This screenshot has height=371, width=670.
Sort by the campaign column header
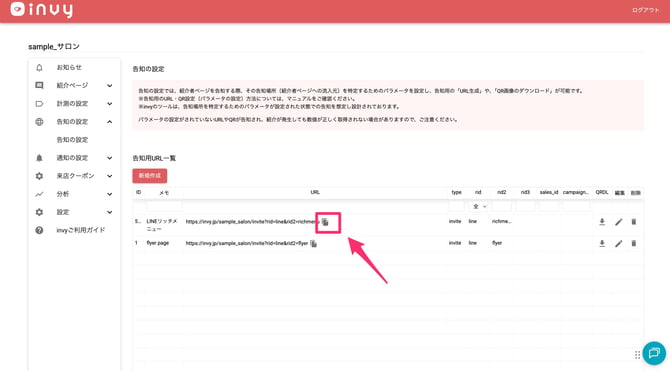click(x=576, y=192)
